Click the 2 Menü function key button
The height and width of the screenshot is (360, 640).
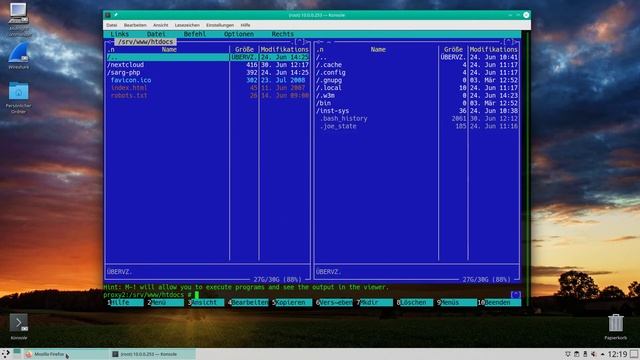click(x=166, y=302)
